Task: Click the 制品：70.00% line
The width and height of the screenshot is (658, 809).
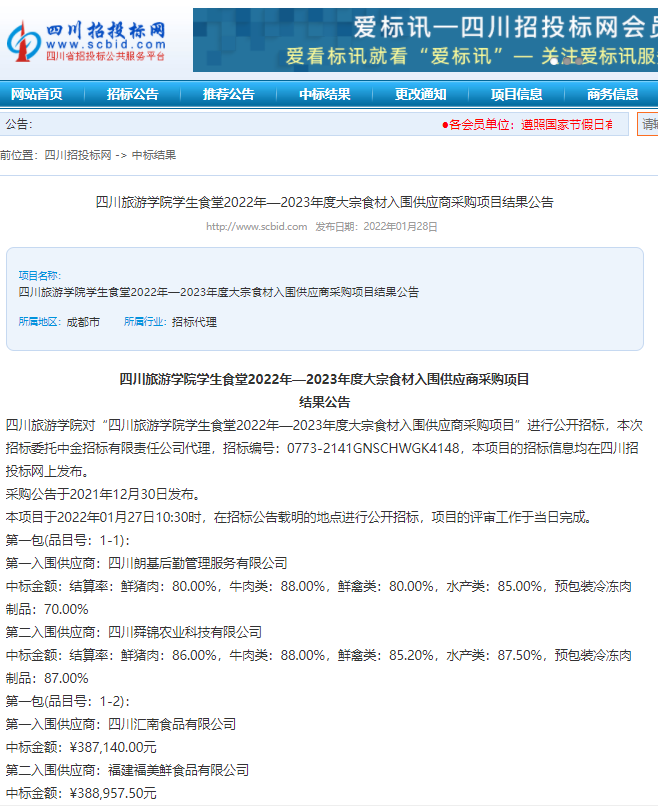Action: tap(47, 609)
